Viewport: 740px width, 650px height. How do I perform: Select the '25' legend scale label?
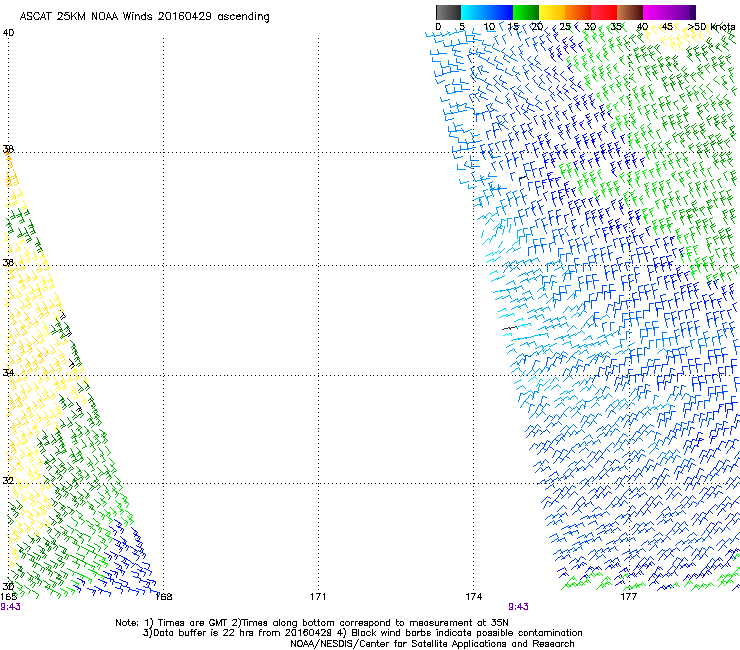coord(565,27)
